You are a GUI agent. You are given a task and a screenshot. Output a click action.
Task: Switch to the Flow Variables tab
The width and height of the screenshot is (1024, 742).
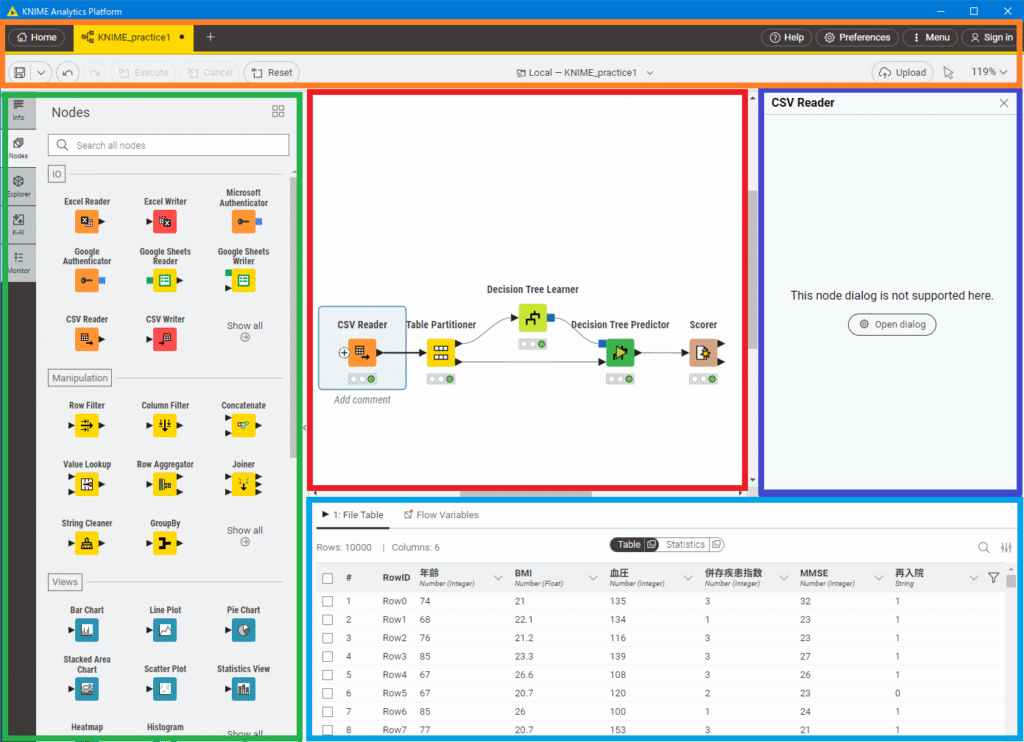tap(441, 515)
